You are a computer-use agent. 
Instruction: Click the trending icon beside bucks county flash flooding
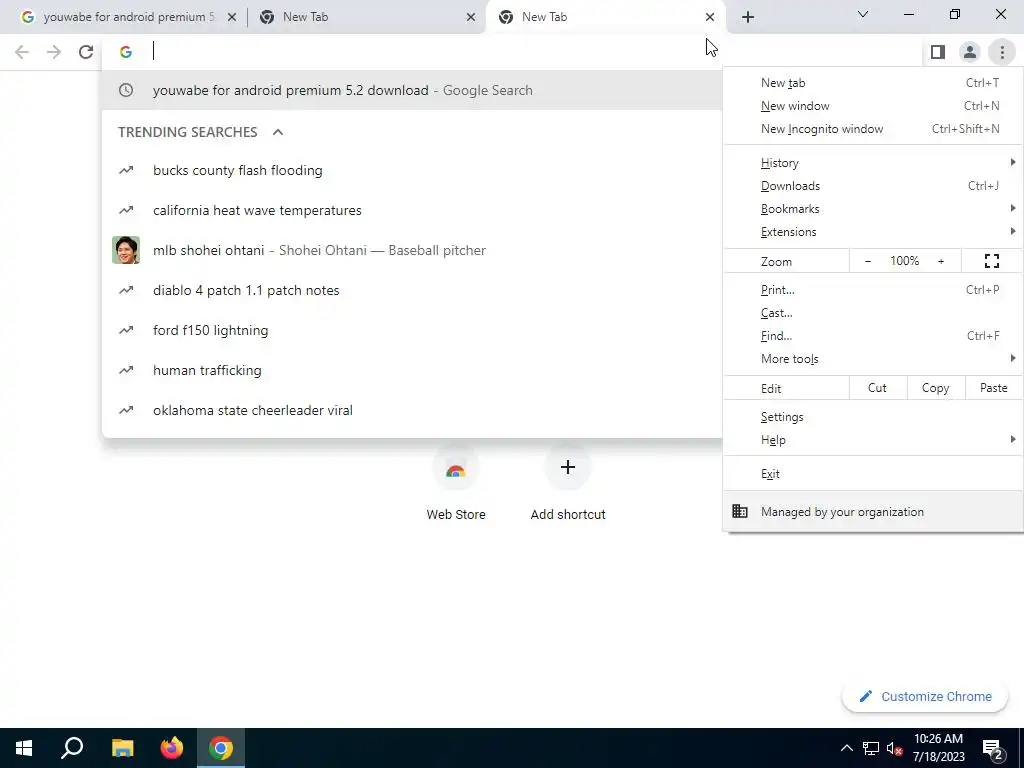pos(126,170)
